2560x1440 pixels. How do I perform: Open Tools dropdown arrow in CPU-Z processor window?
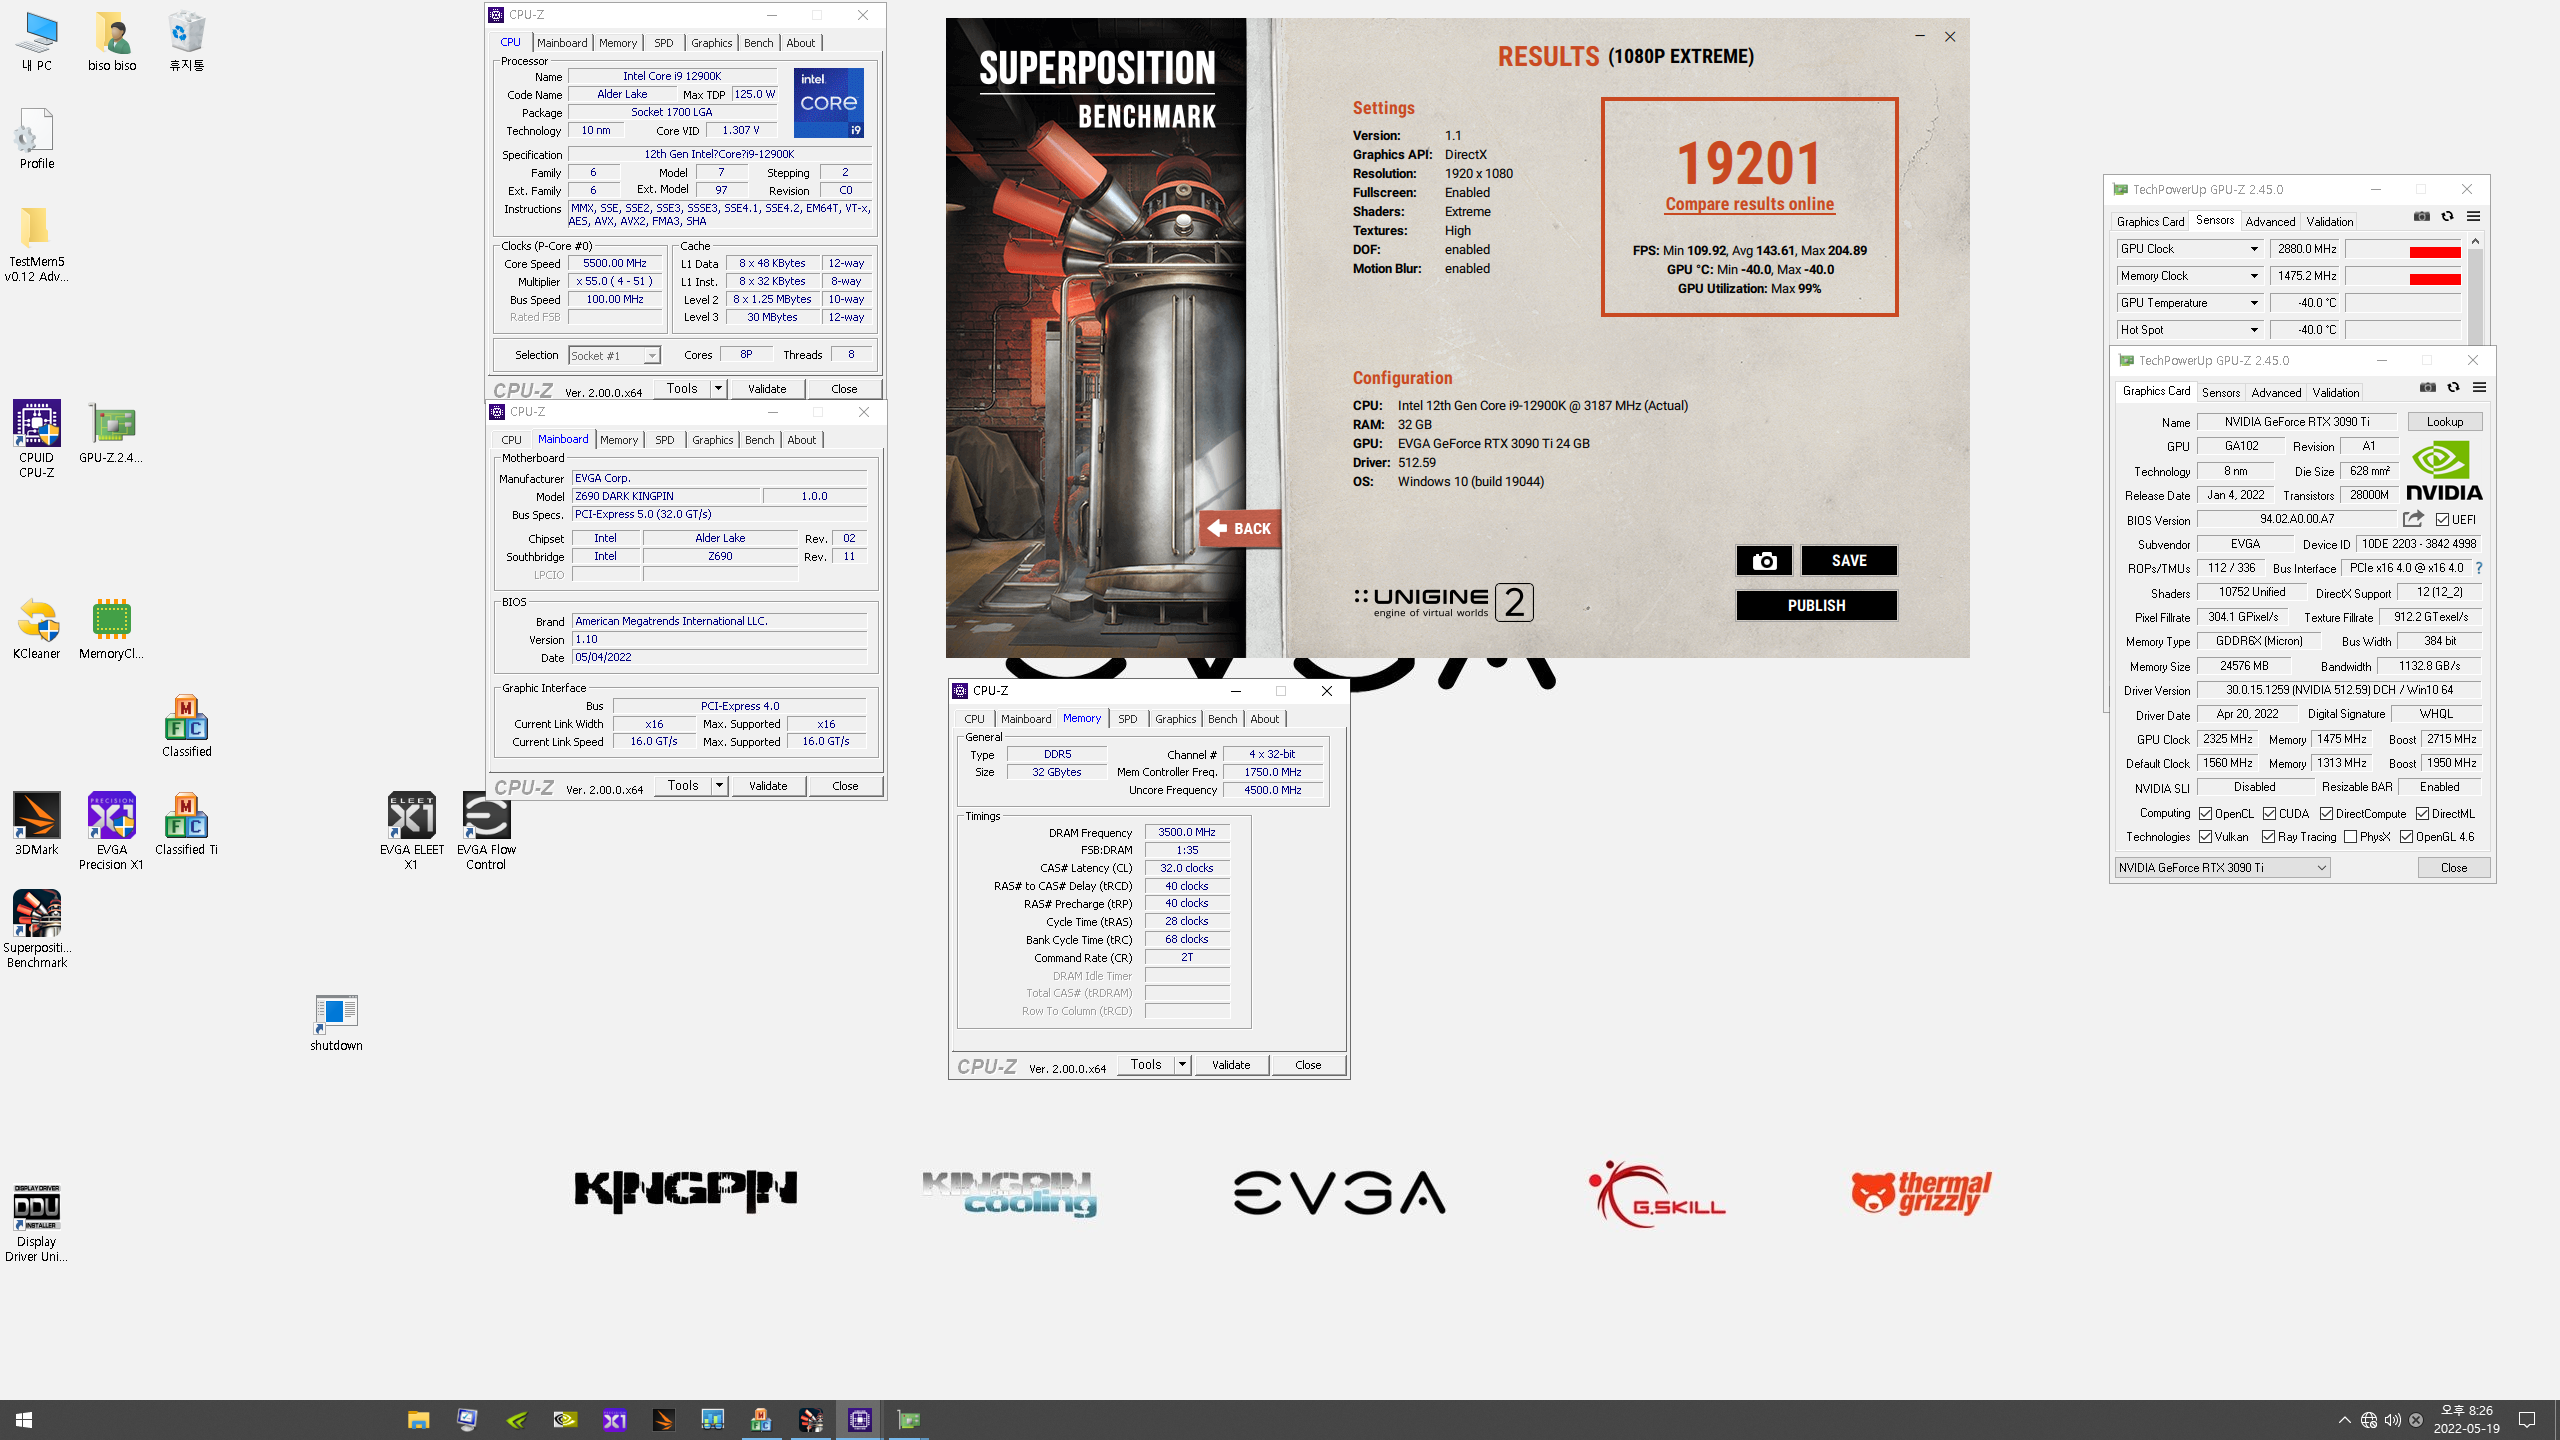click(x=718, y=388)
